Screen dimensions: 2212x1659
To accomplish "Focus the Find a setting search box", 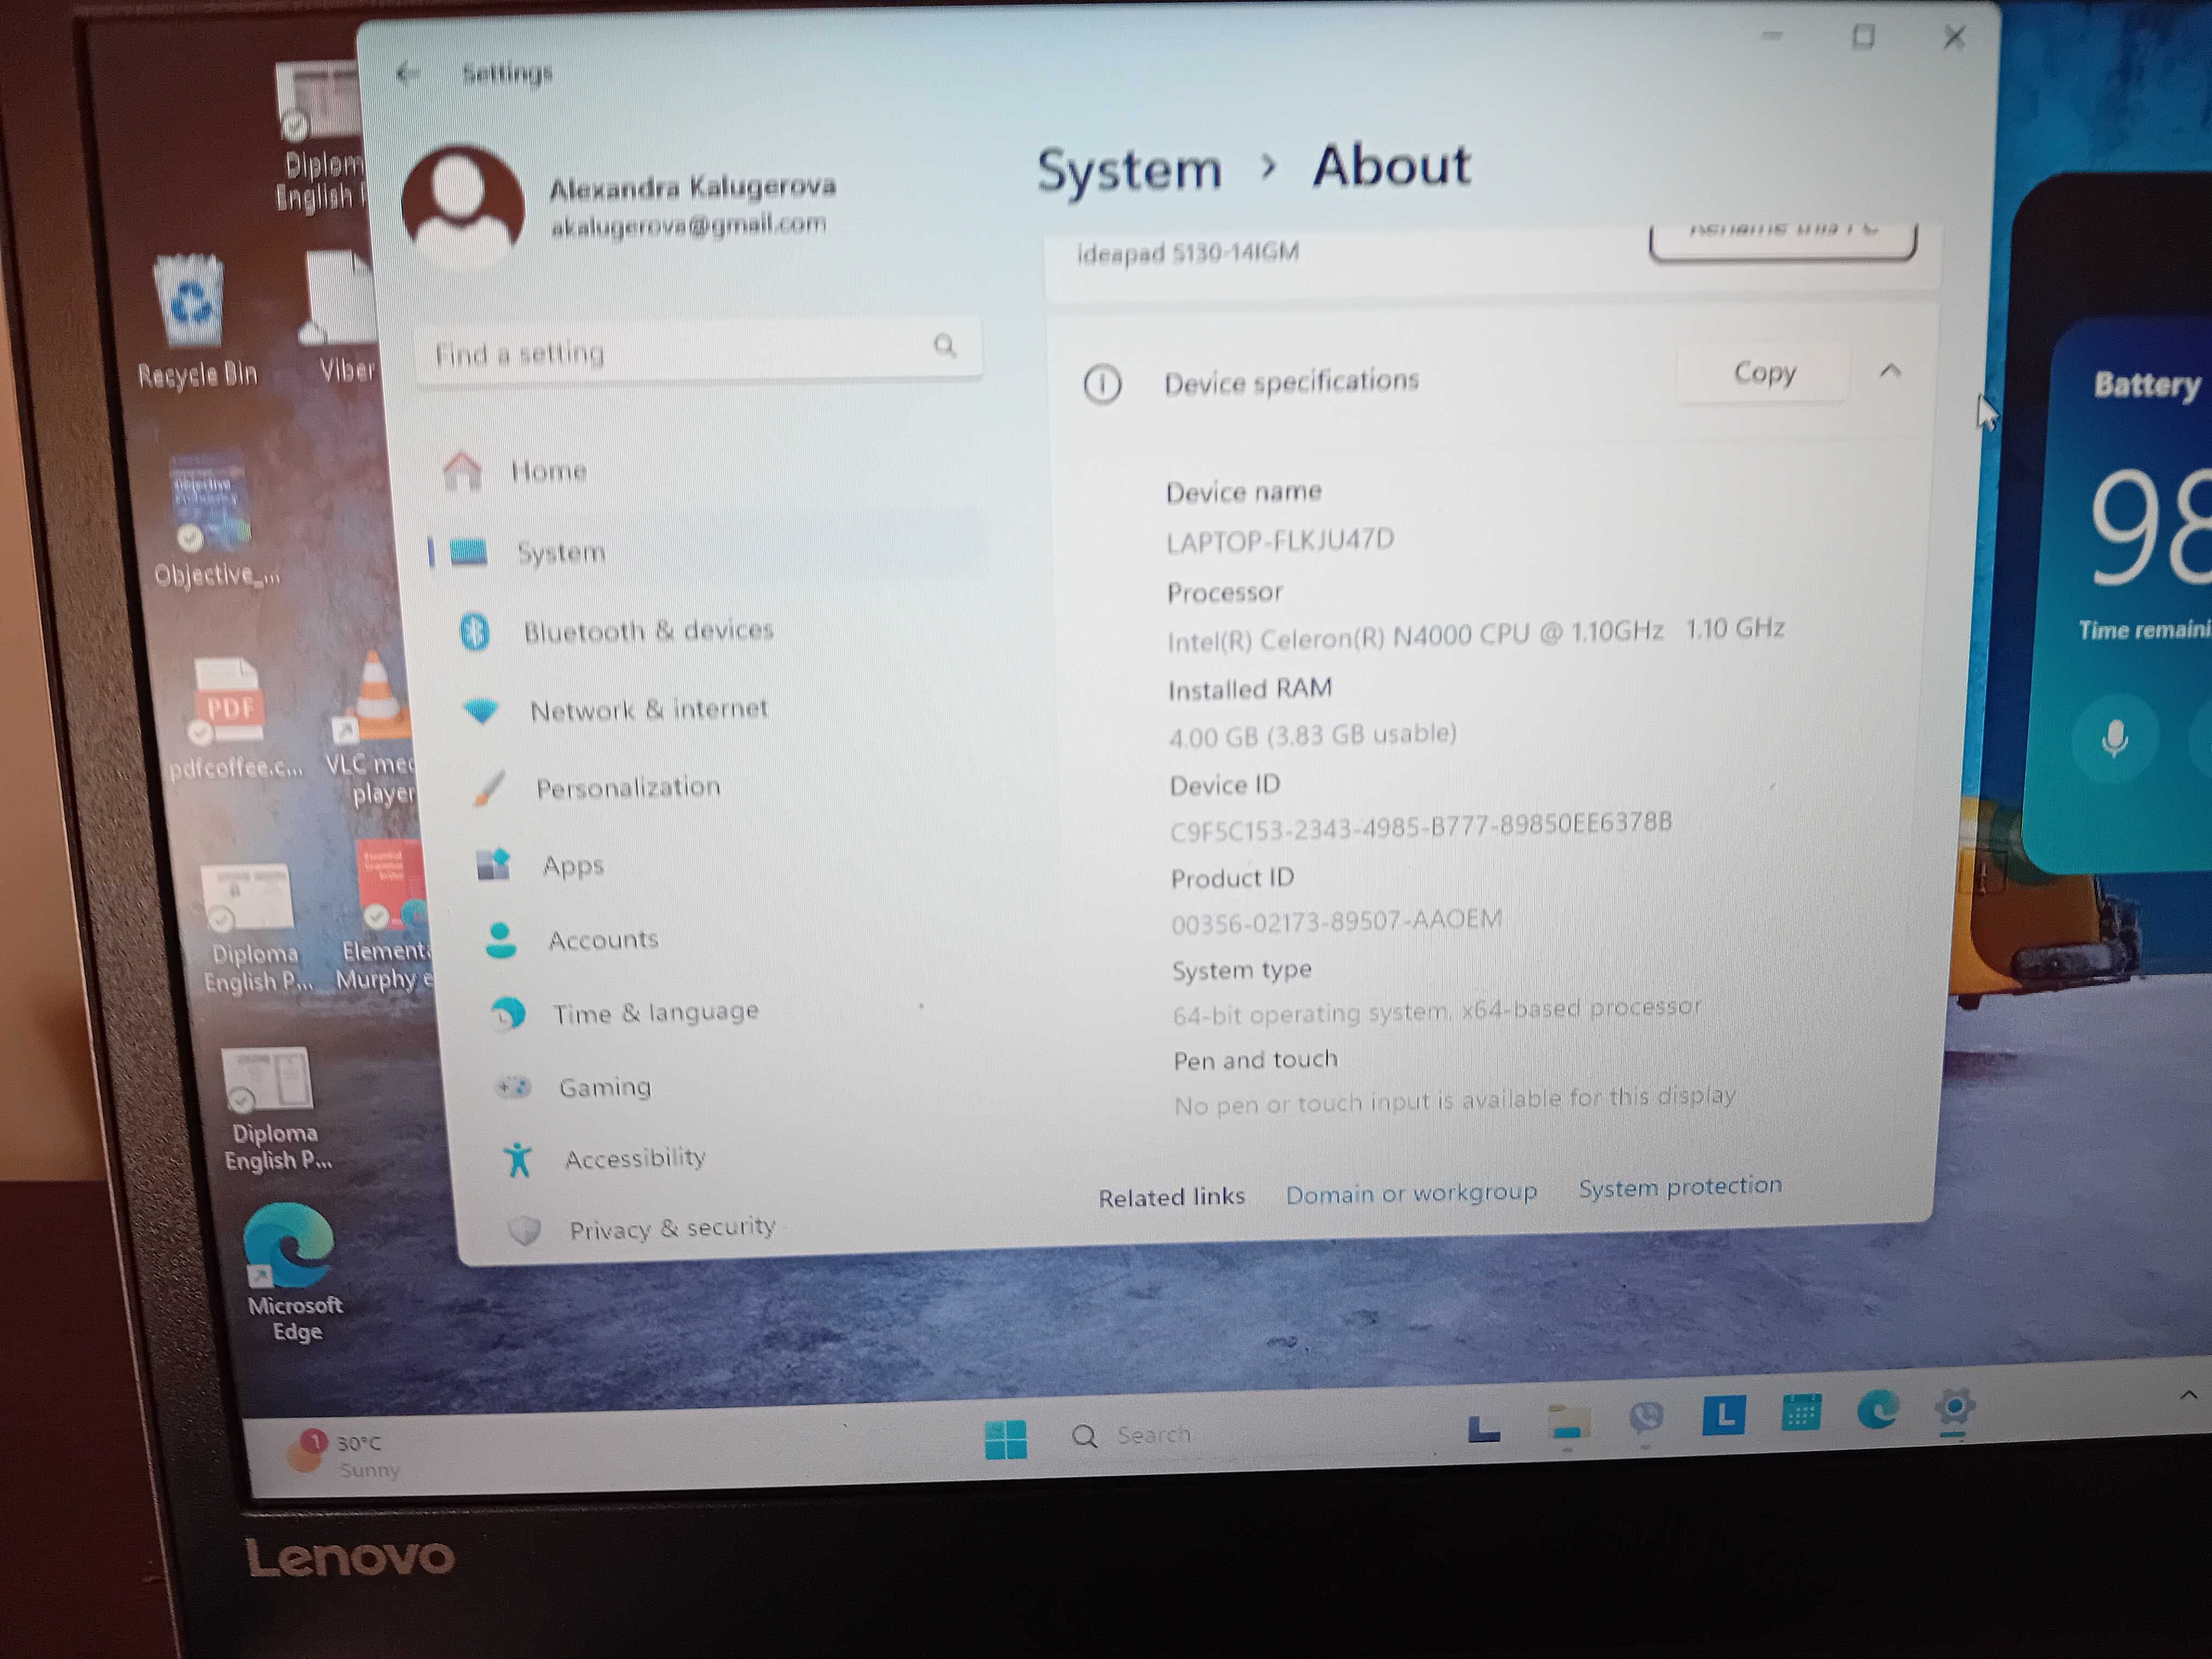I will [x=698, y=350].
